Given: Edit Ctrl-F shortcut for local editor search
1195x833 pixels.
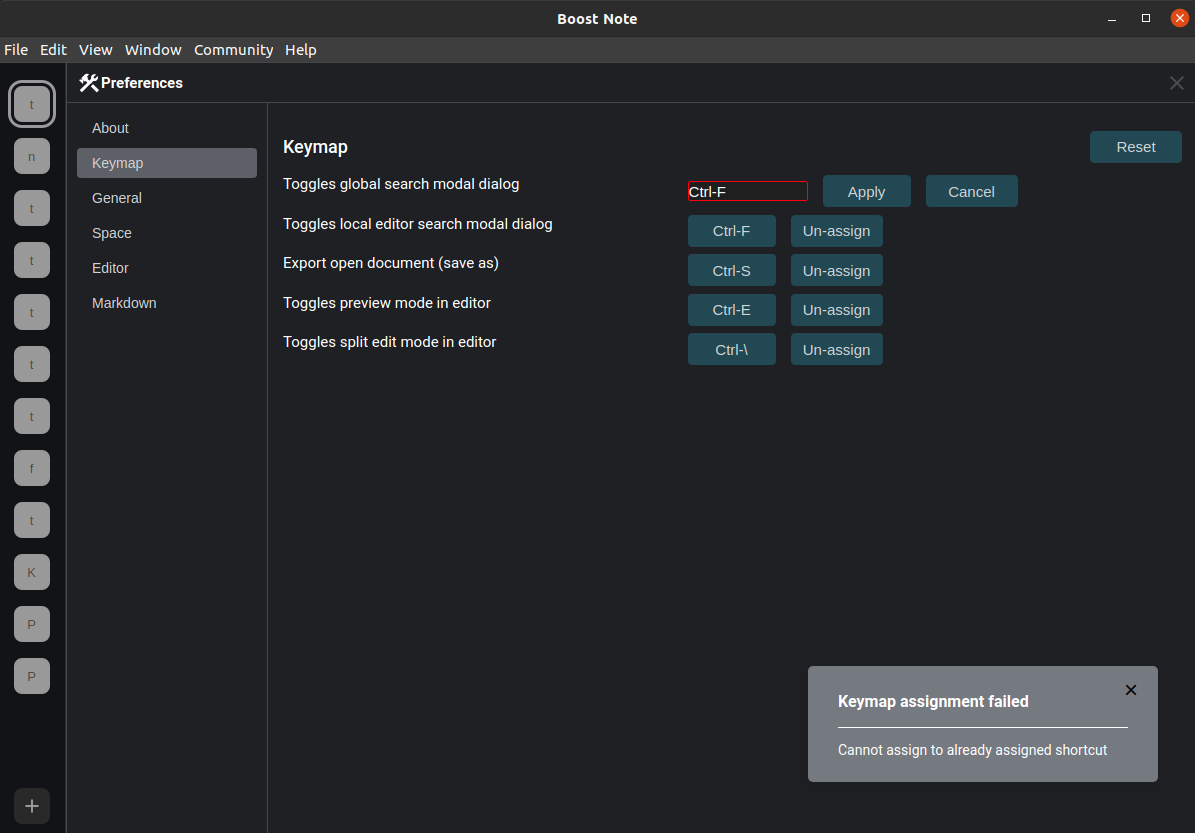Looking at the screenshot, I should pyautogui.click(x=732, y=231).
